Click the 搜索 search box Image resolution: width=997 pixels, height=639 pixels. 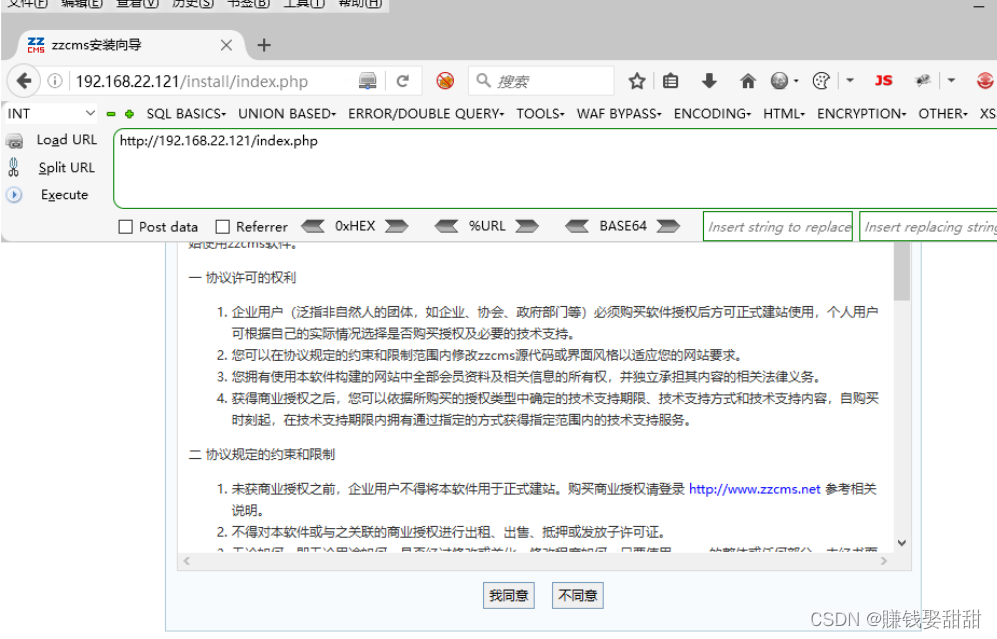[x=540, y=81]
